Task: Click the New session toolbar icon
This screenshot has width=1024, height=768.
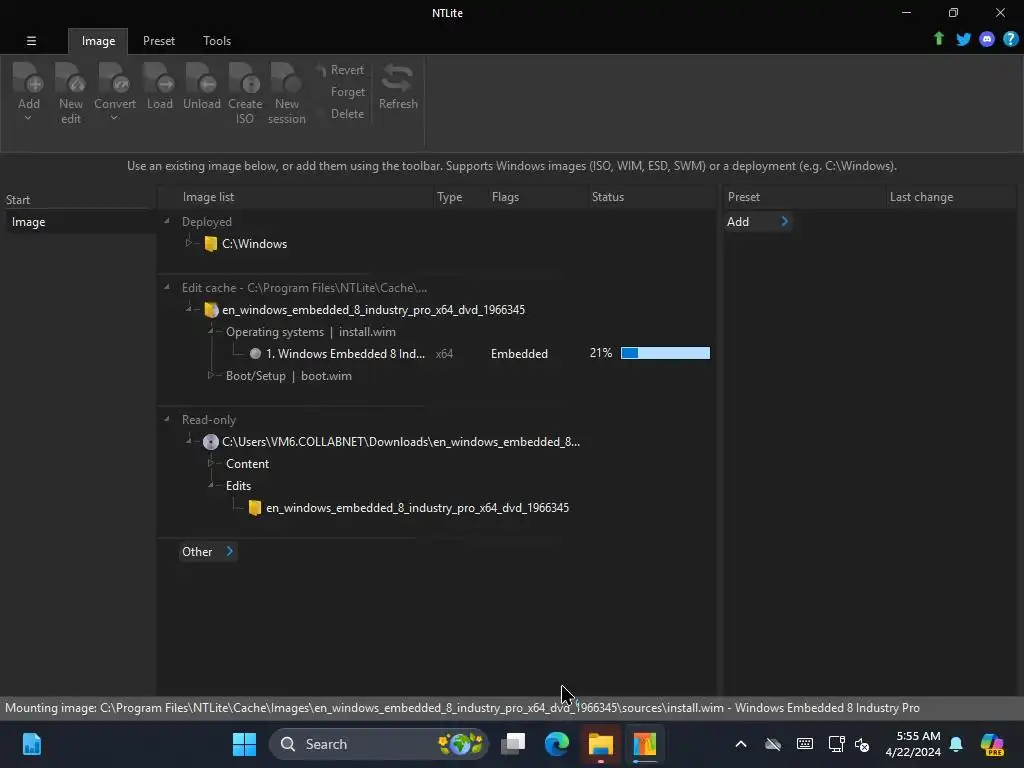Action: [x=286, y=78]
